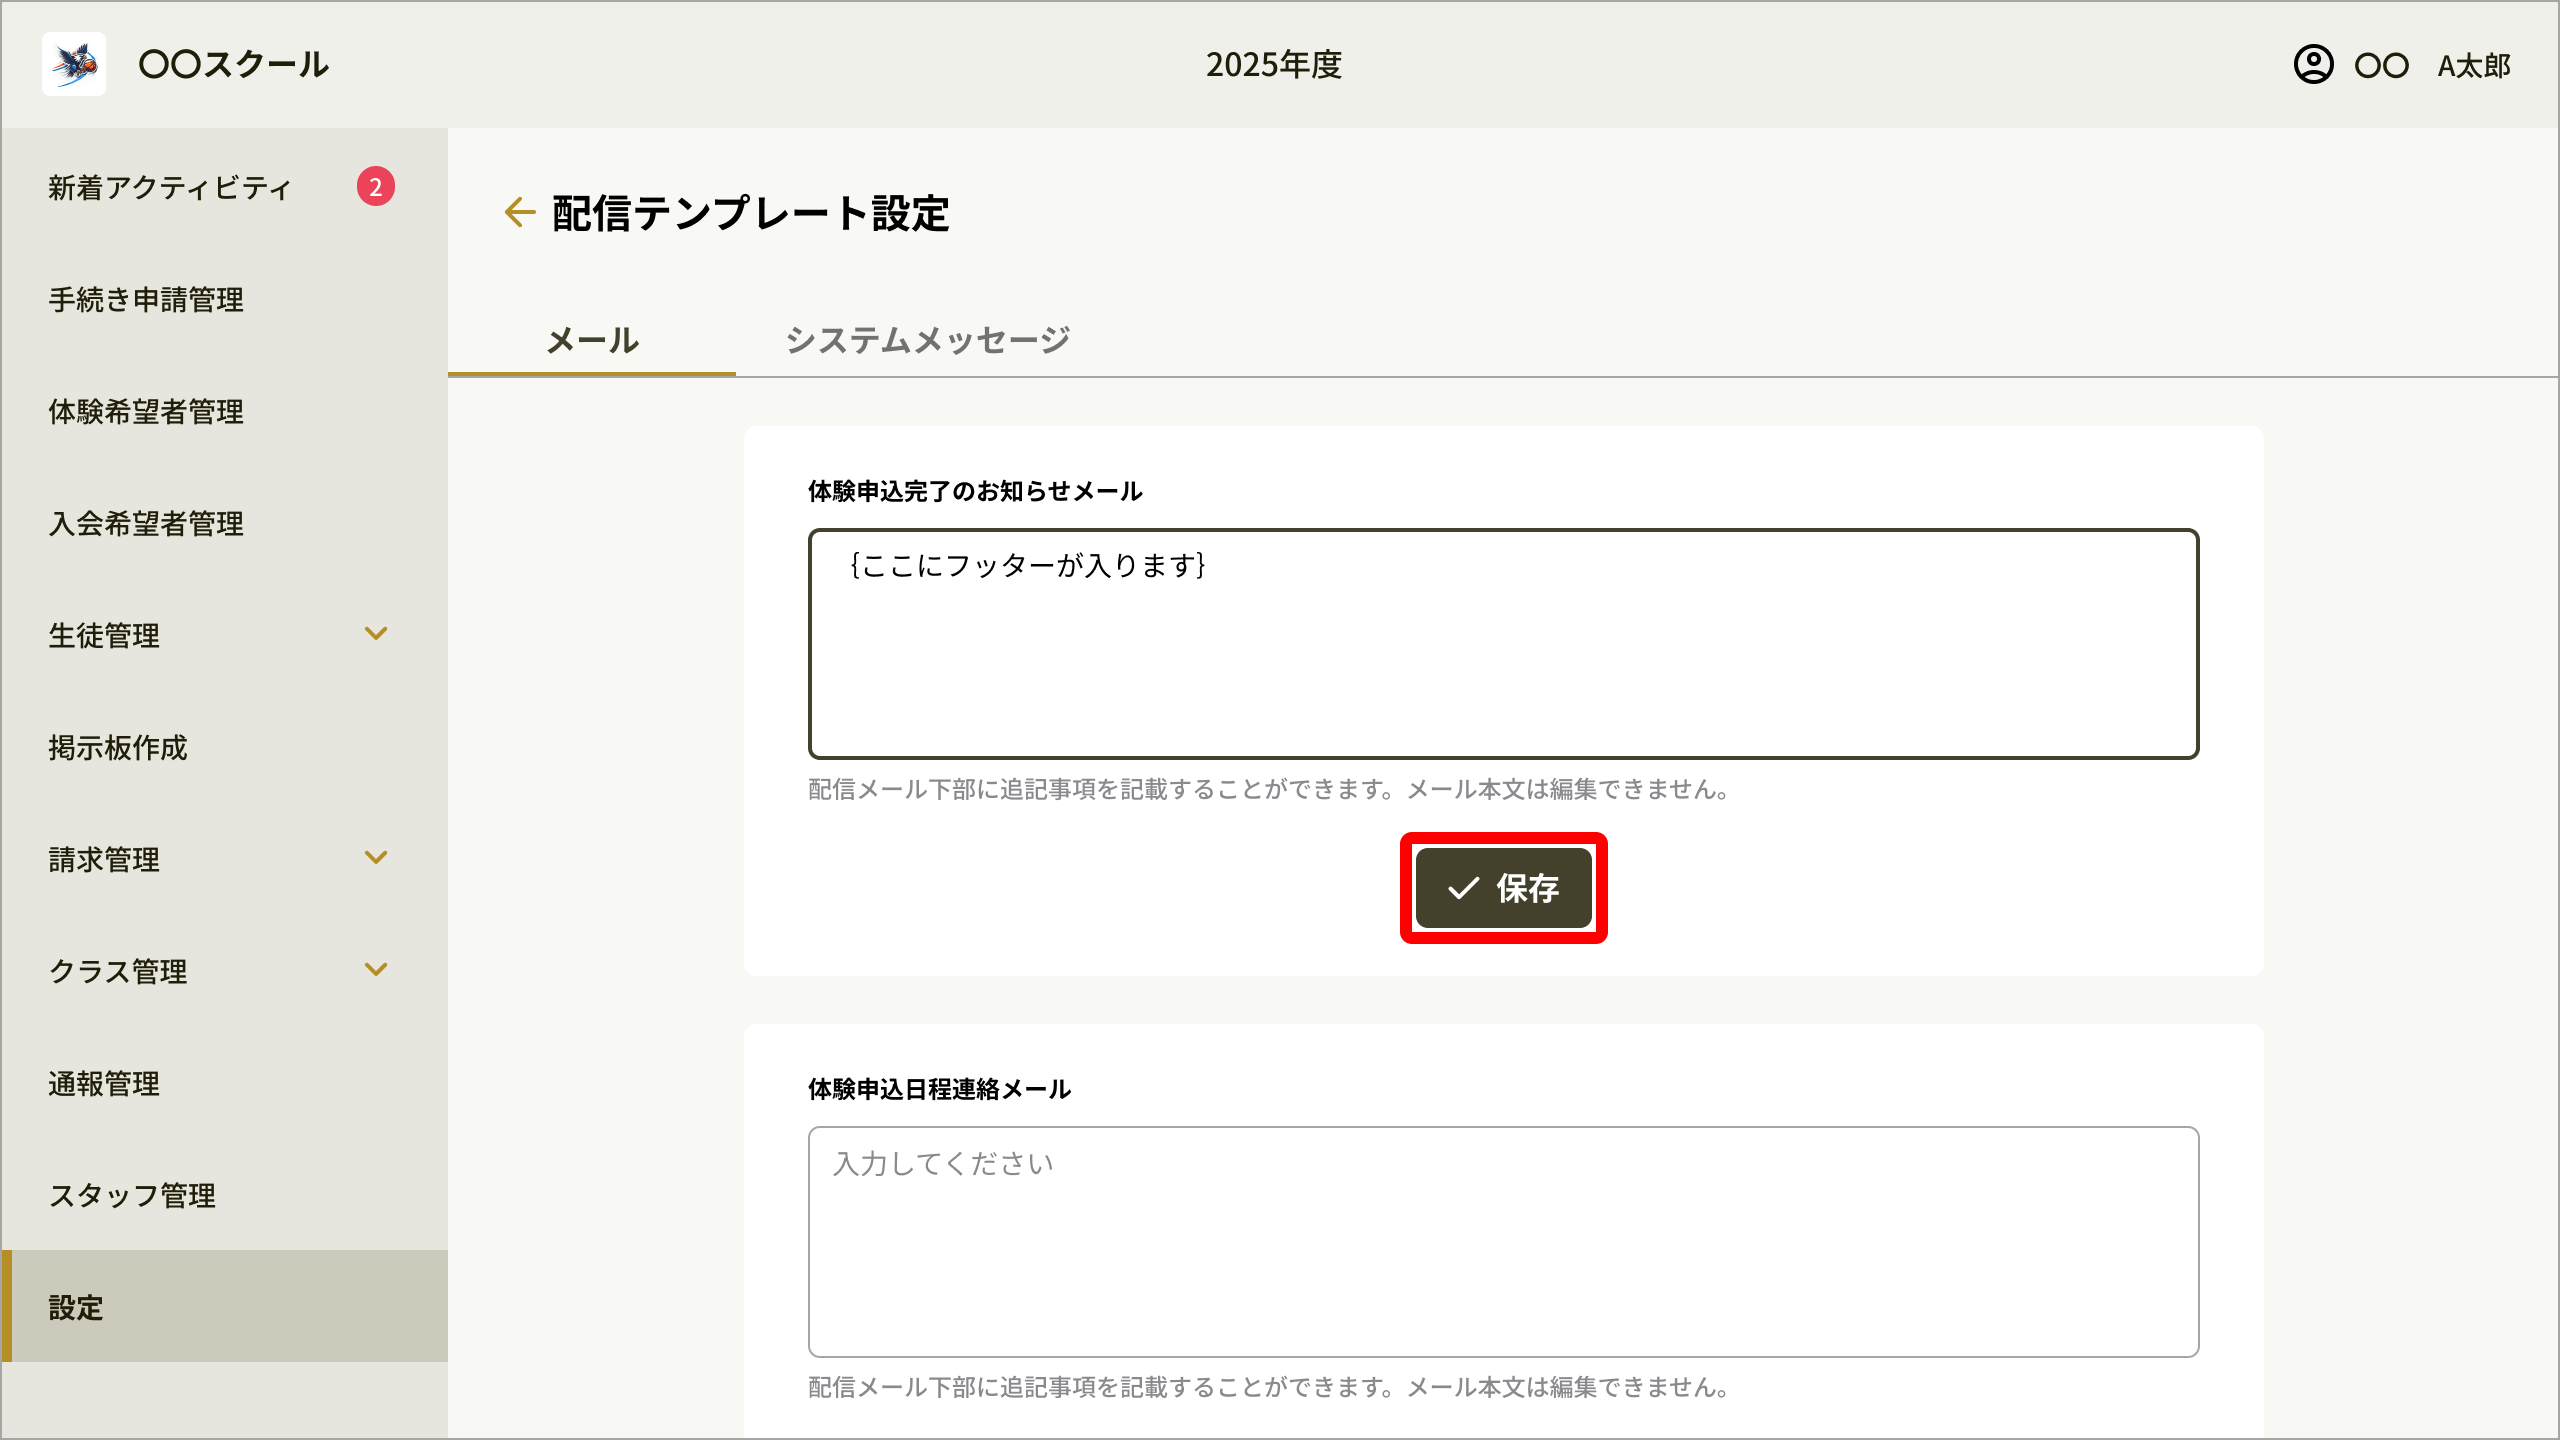2560x1440 pixels.
Task: Open 通報管理 in the sidebar
Action: [224, 1082]
